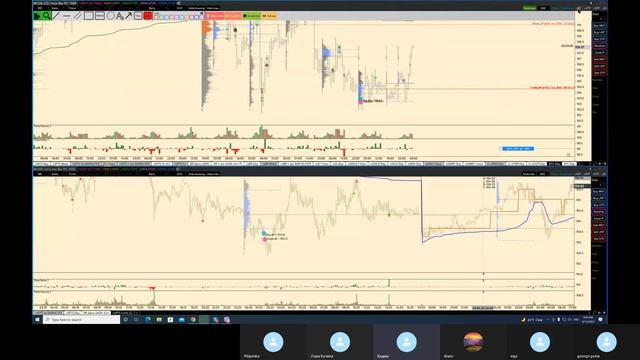
Task: Select the note label tool
Action: pyautogui.click(x=138, y=16)
